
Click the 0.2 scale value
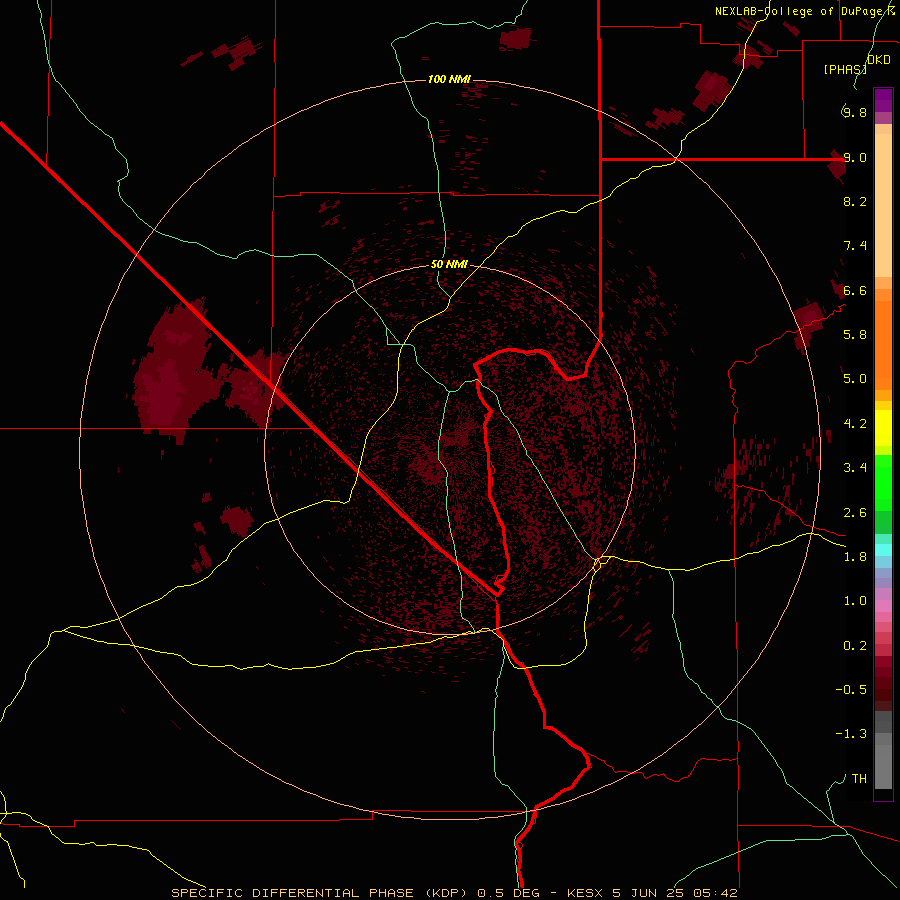click(x=855, y=646)
